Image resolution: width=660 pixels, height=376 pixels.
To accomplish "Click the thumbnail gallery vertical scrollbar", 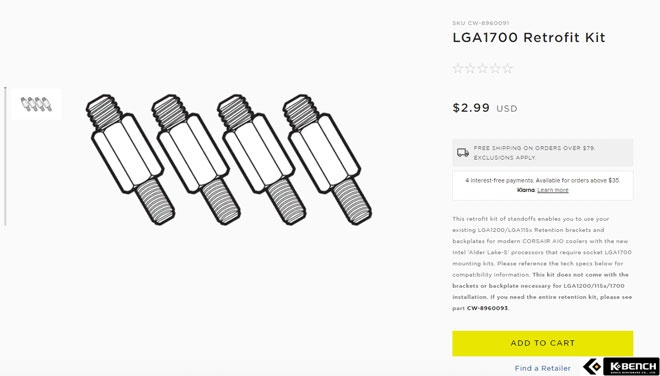I will pyautogui.click(x=5, y=156).
